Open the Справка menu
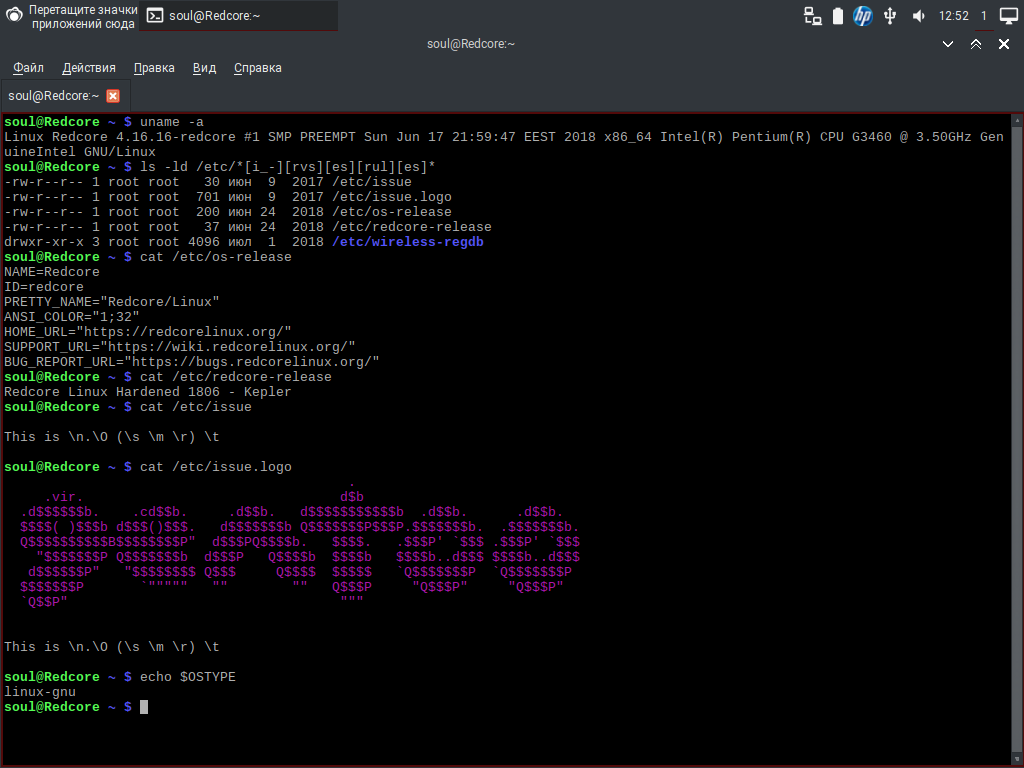The height and width of the screenshot is (768, 1024). pos(258,68)
